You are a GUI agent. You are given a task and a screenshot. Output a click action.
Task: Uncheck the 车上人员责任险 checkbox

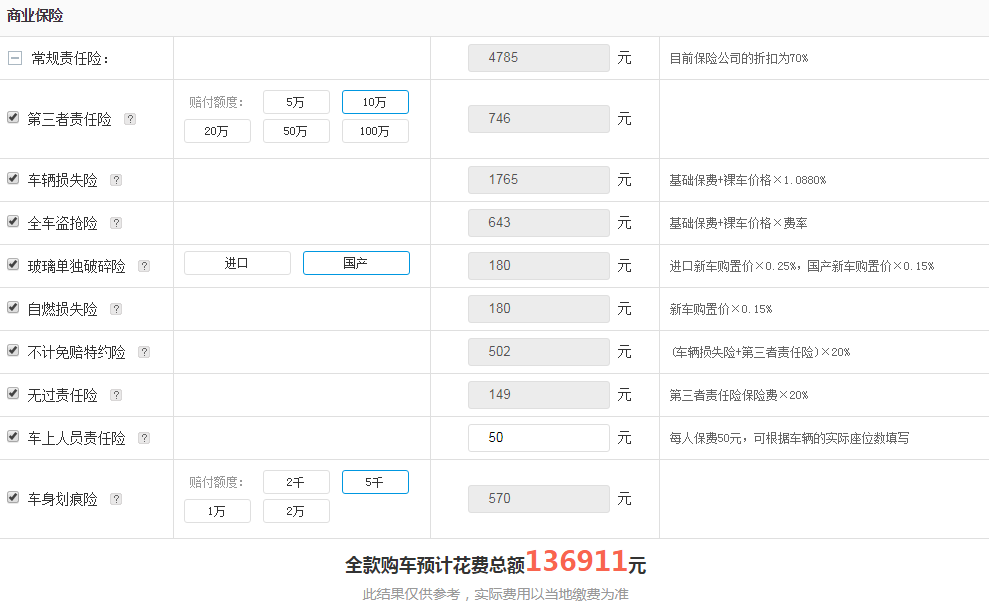pyautogui.click(x=13, y=436)
